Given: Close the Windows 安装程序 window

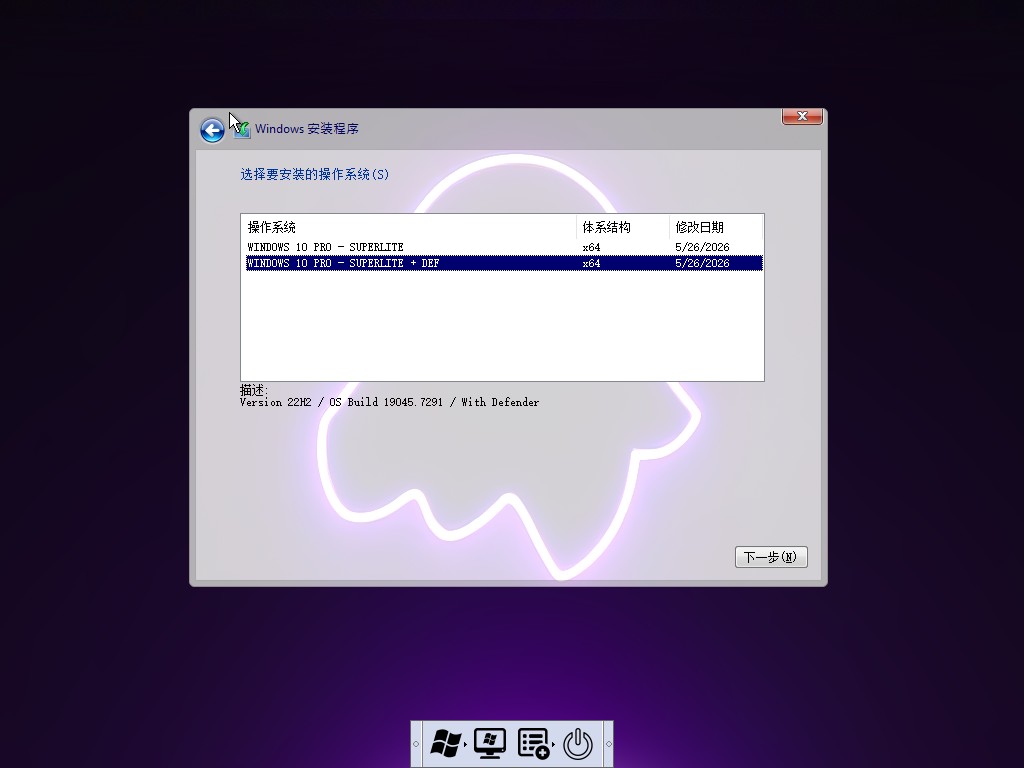Looking at the screenshot, I should [x=802, y=116].
